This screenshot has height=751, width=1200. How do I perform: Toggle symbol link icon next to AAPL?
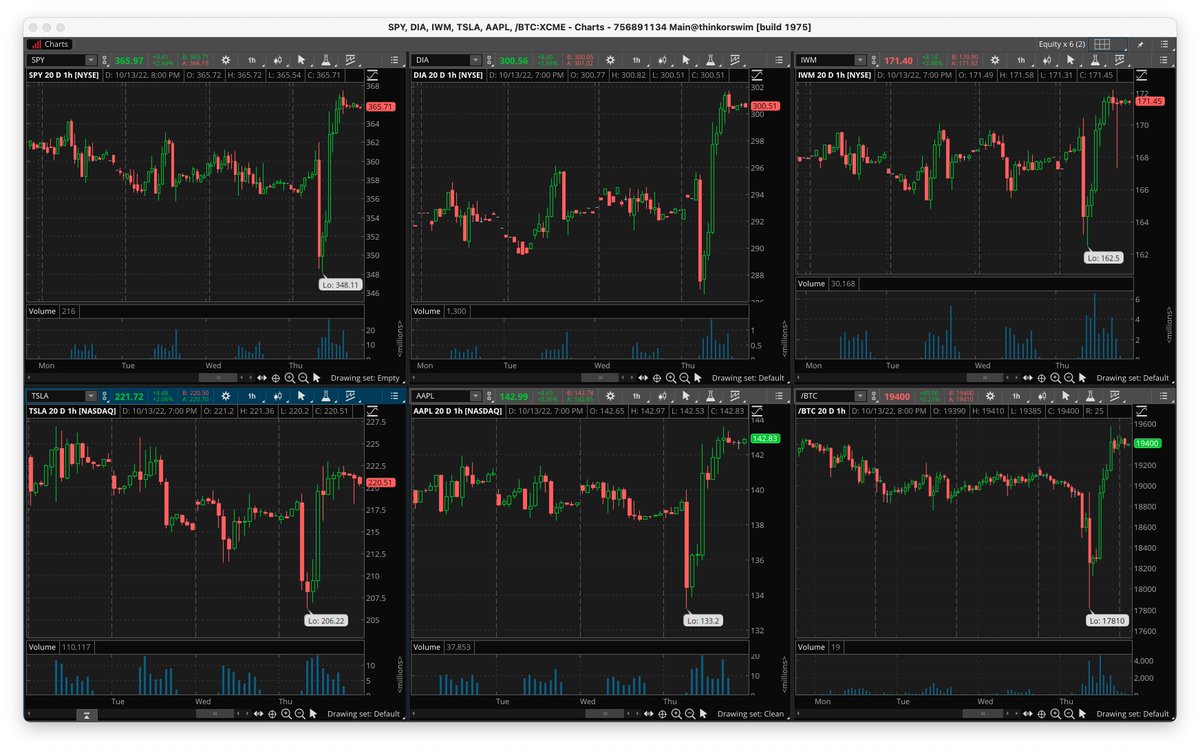(490, 396)
